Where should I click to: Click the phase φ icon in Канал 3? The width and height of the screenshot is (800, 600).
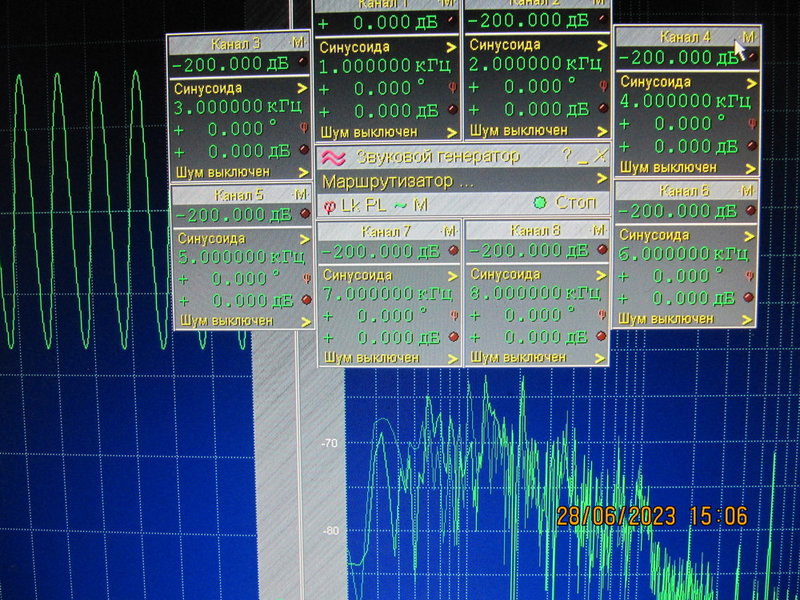[x=303, y=127]
